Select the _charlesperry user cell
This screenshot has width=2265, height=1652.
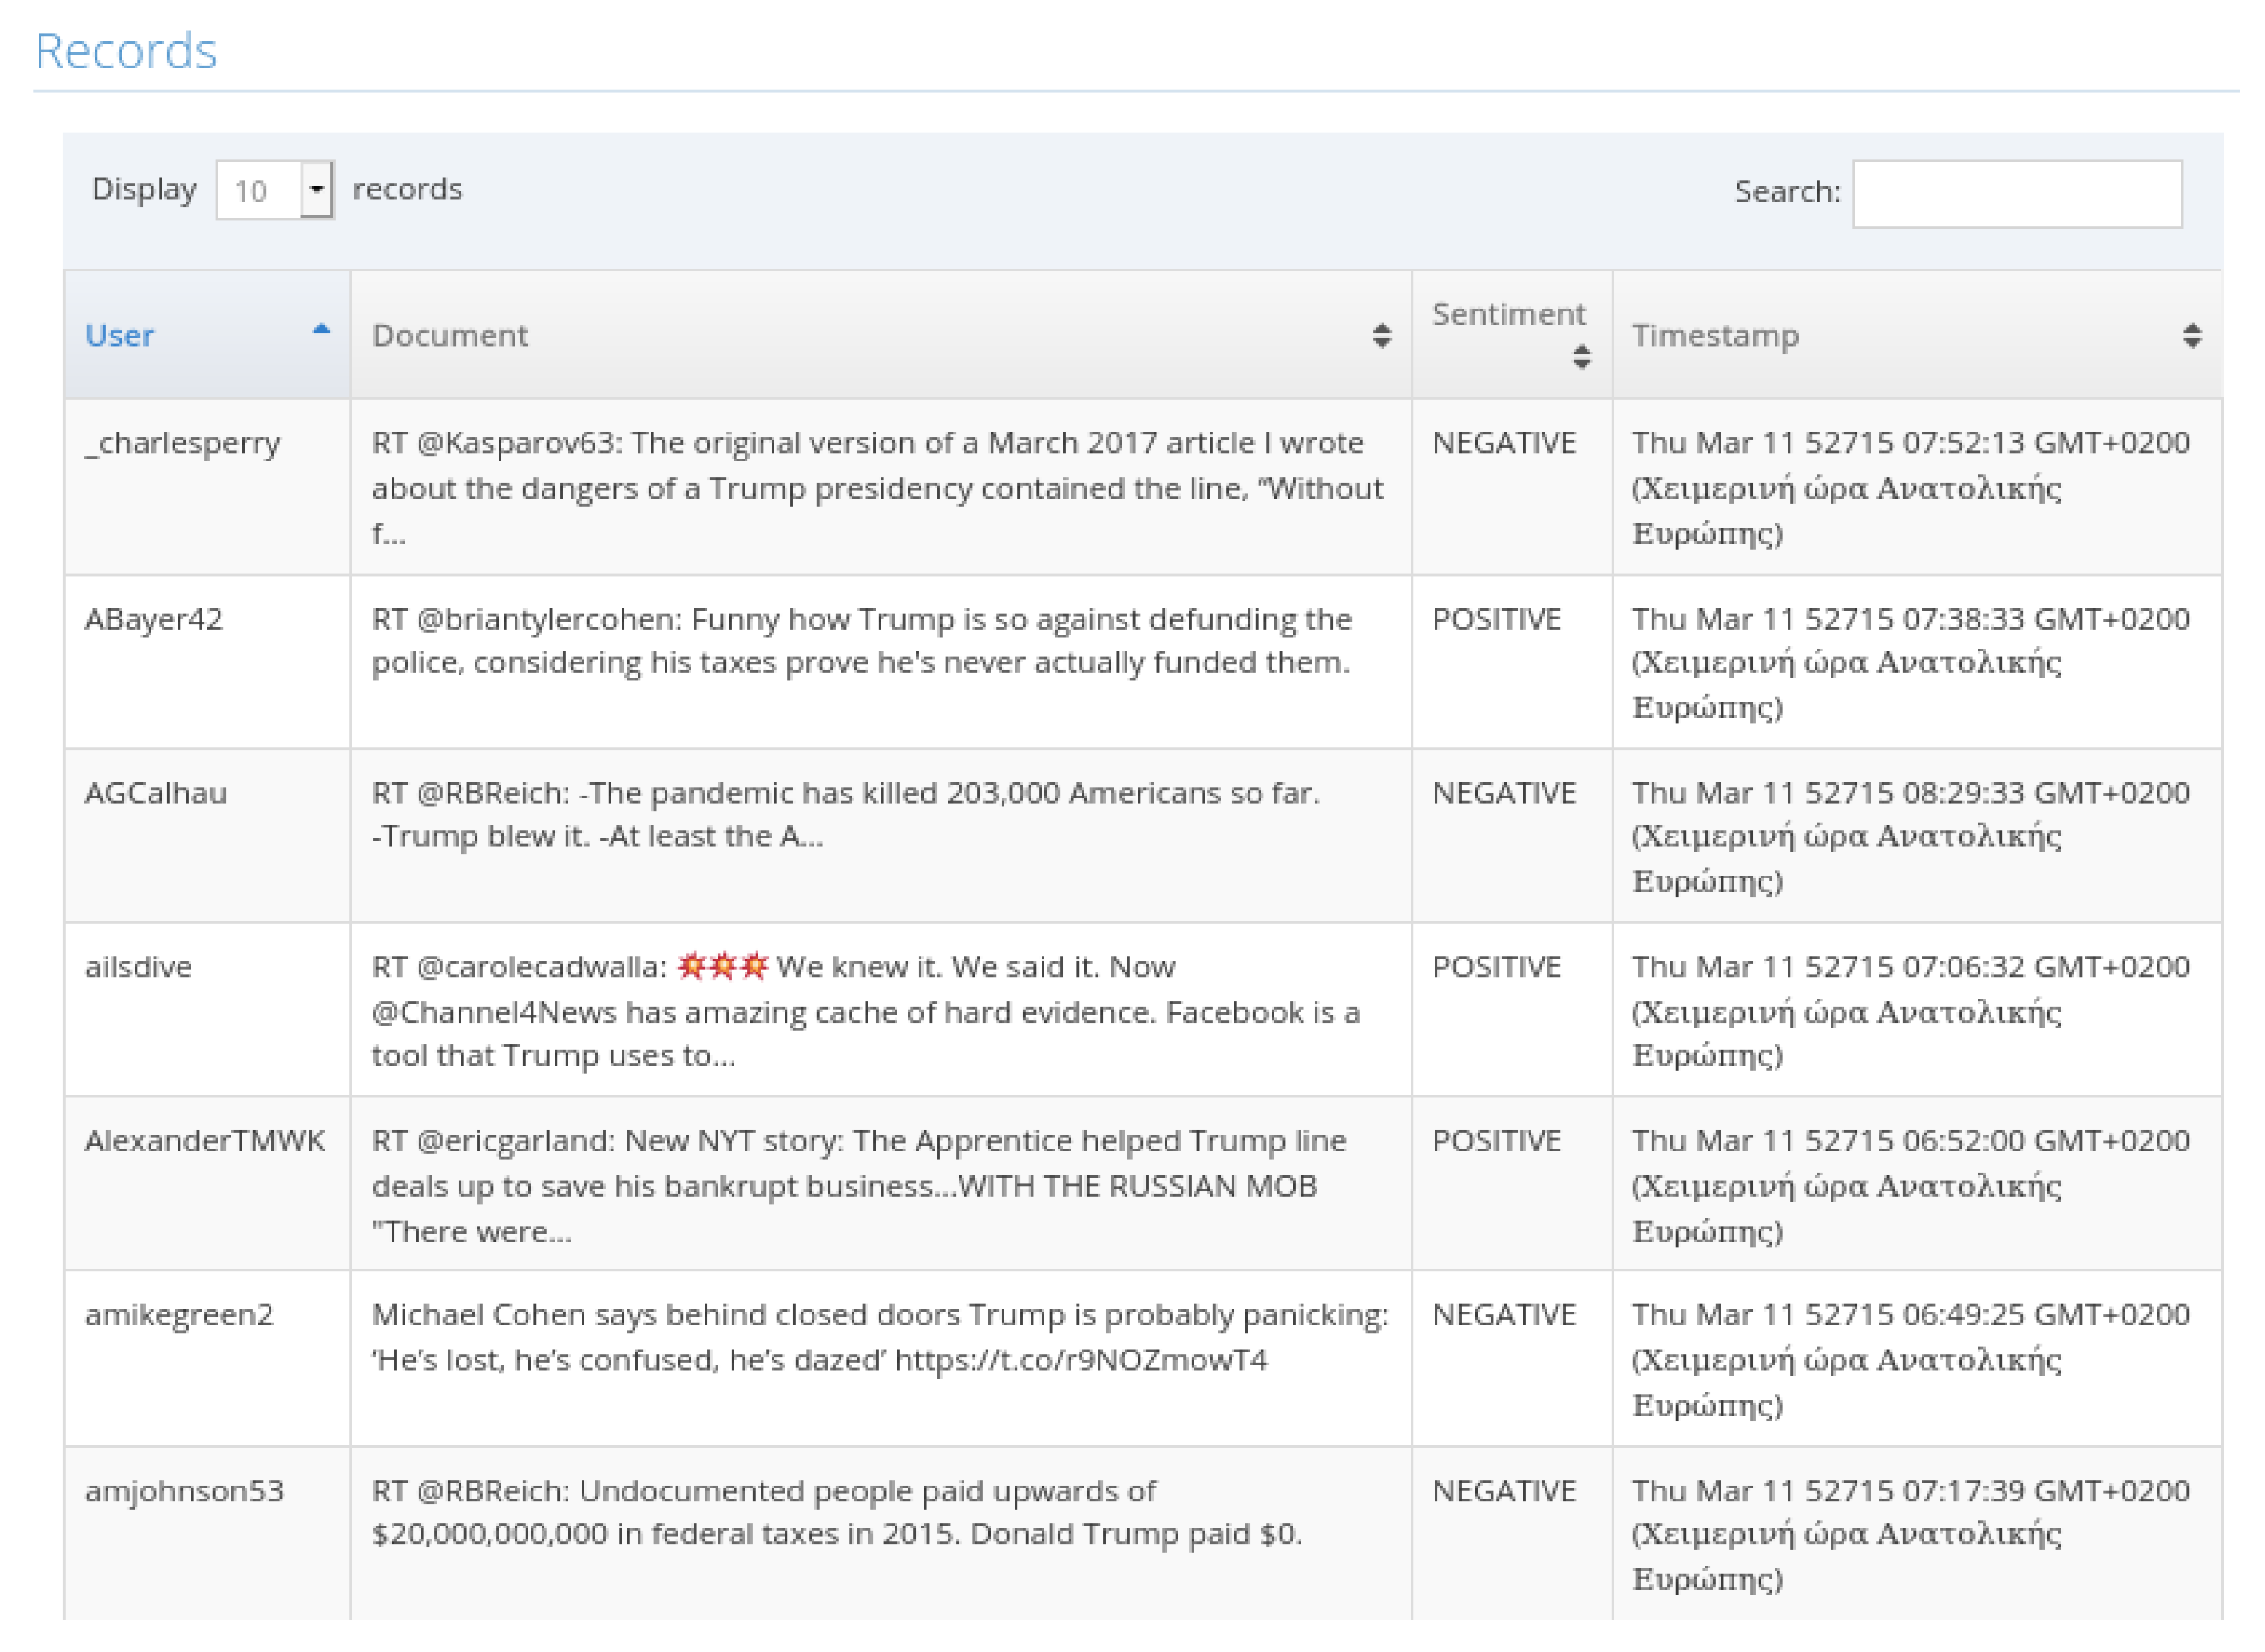(x=207, y=487)
